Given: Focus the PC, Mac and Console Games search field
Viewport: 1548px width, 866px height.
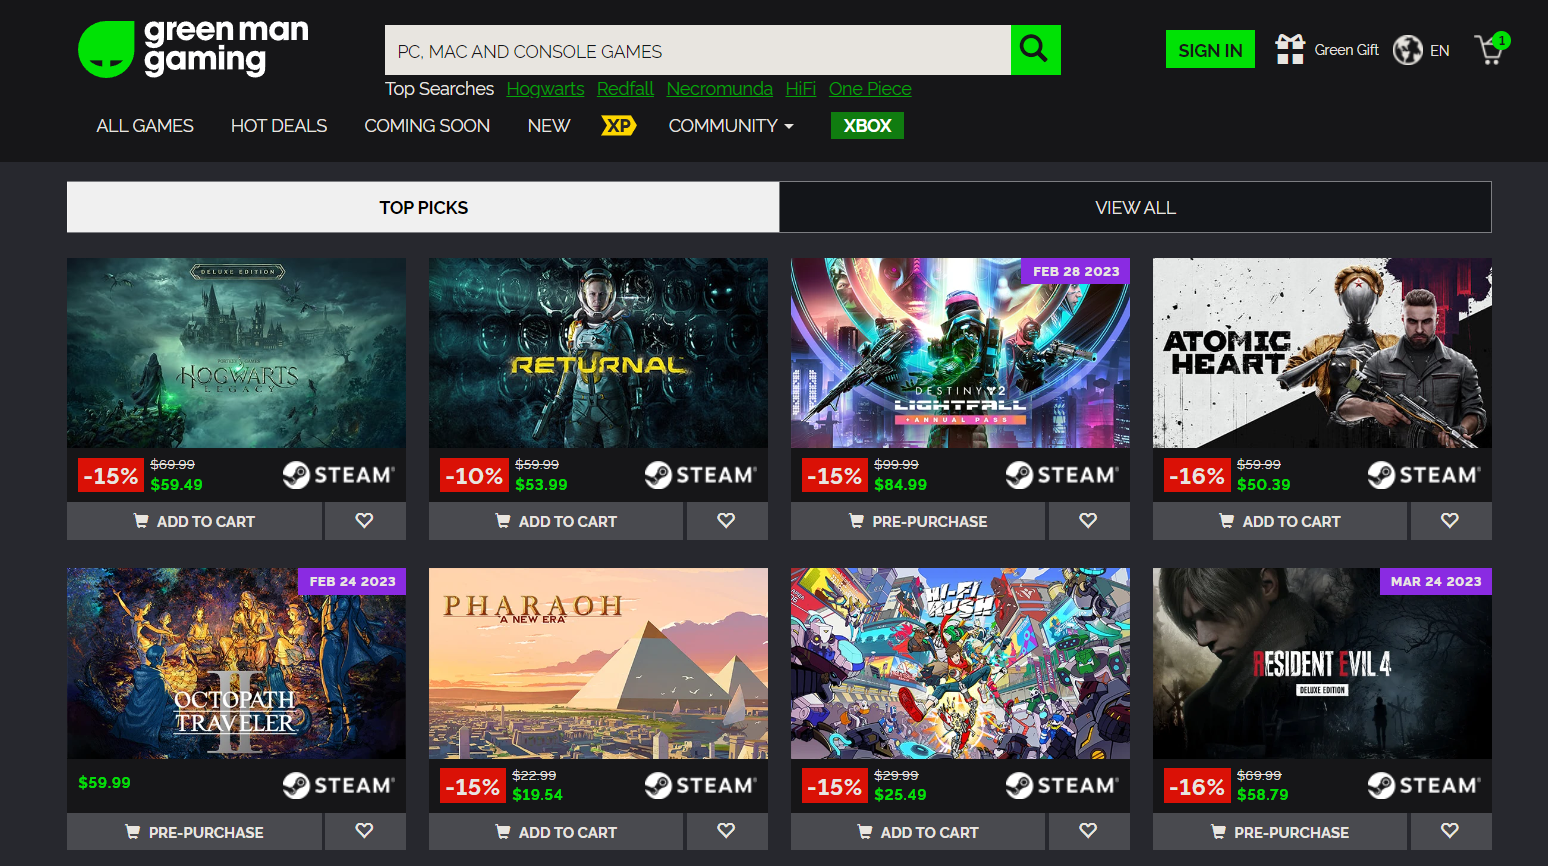Looking at the screenshot, I should point(698,50).
